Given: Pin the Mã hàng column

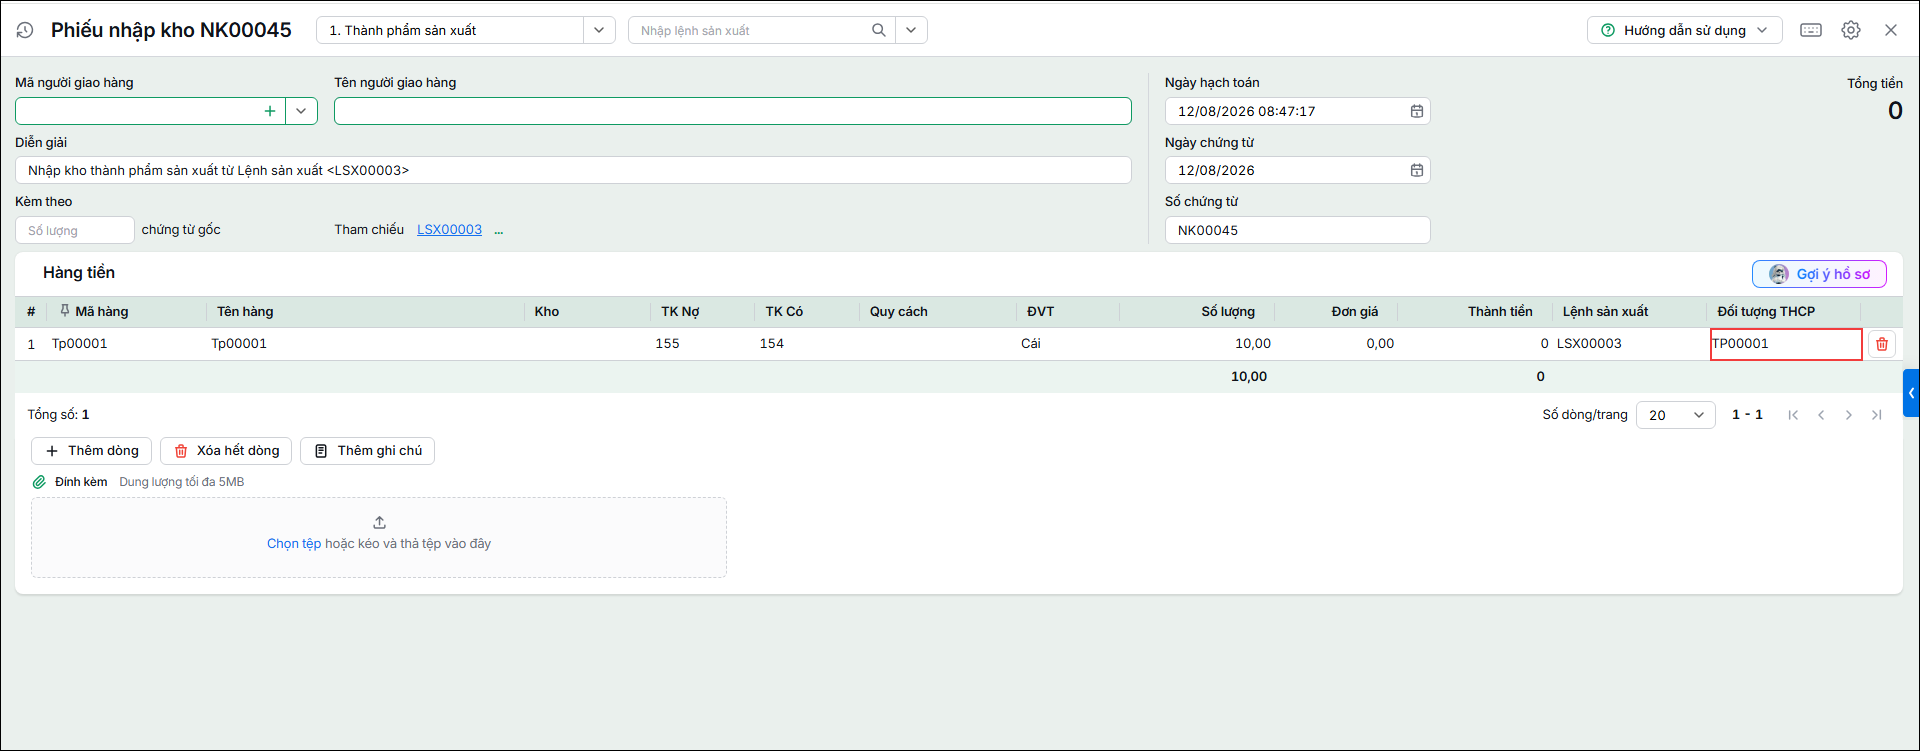Looking at the screenshot, I should [65, 311].
